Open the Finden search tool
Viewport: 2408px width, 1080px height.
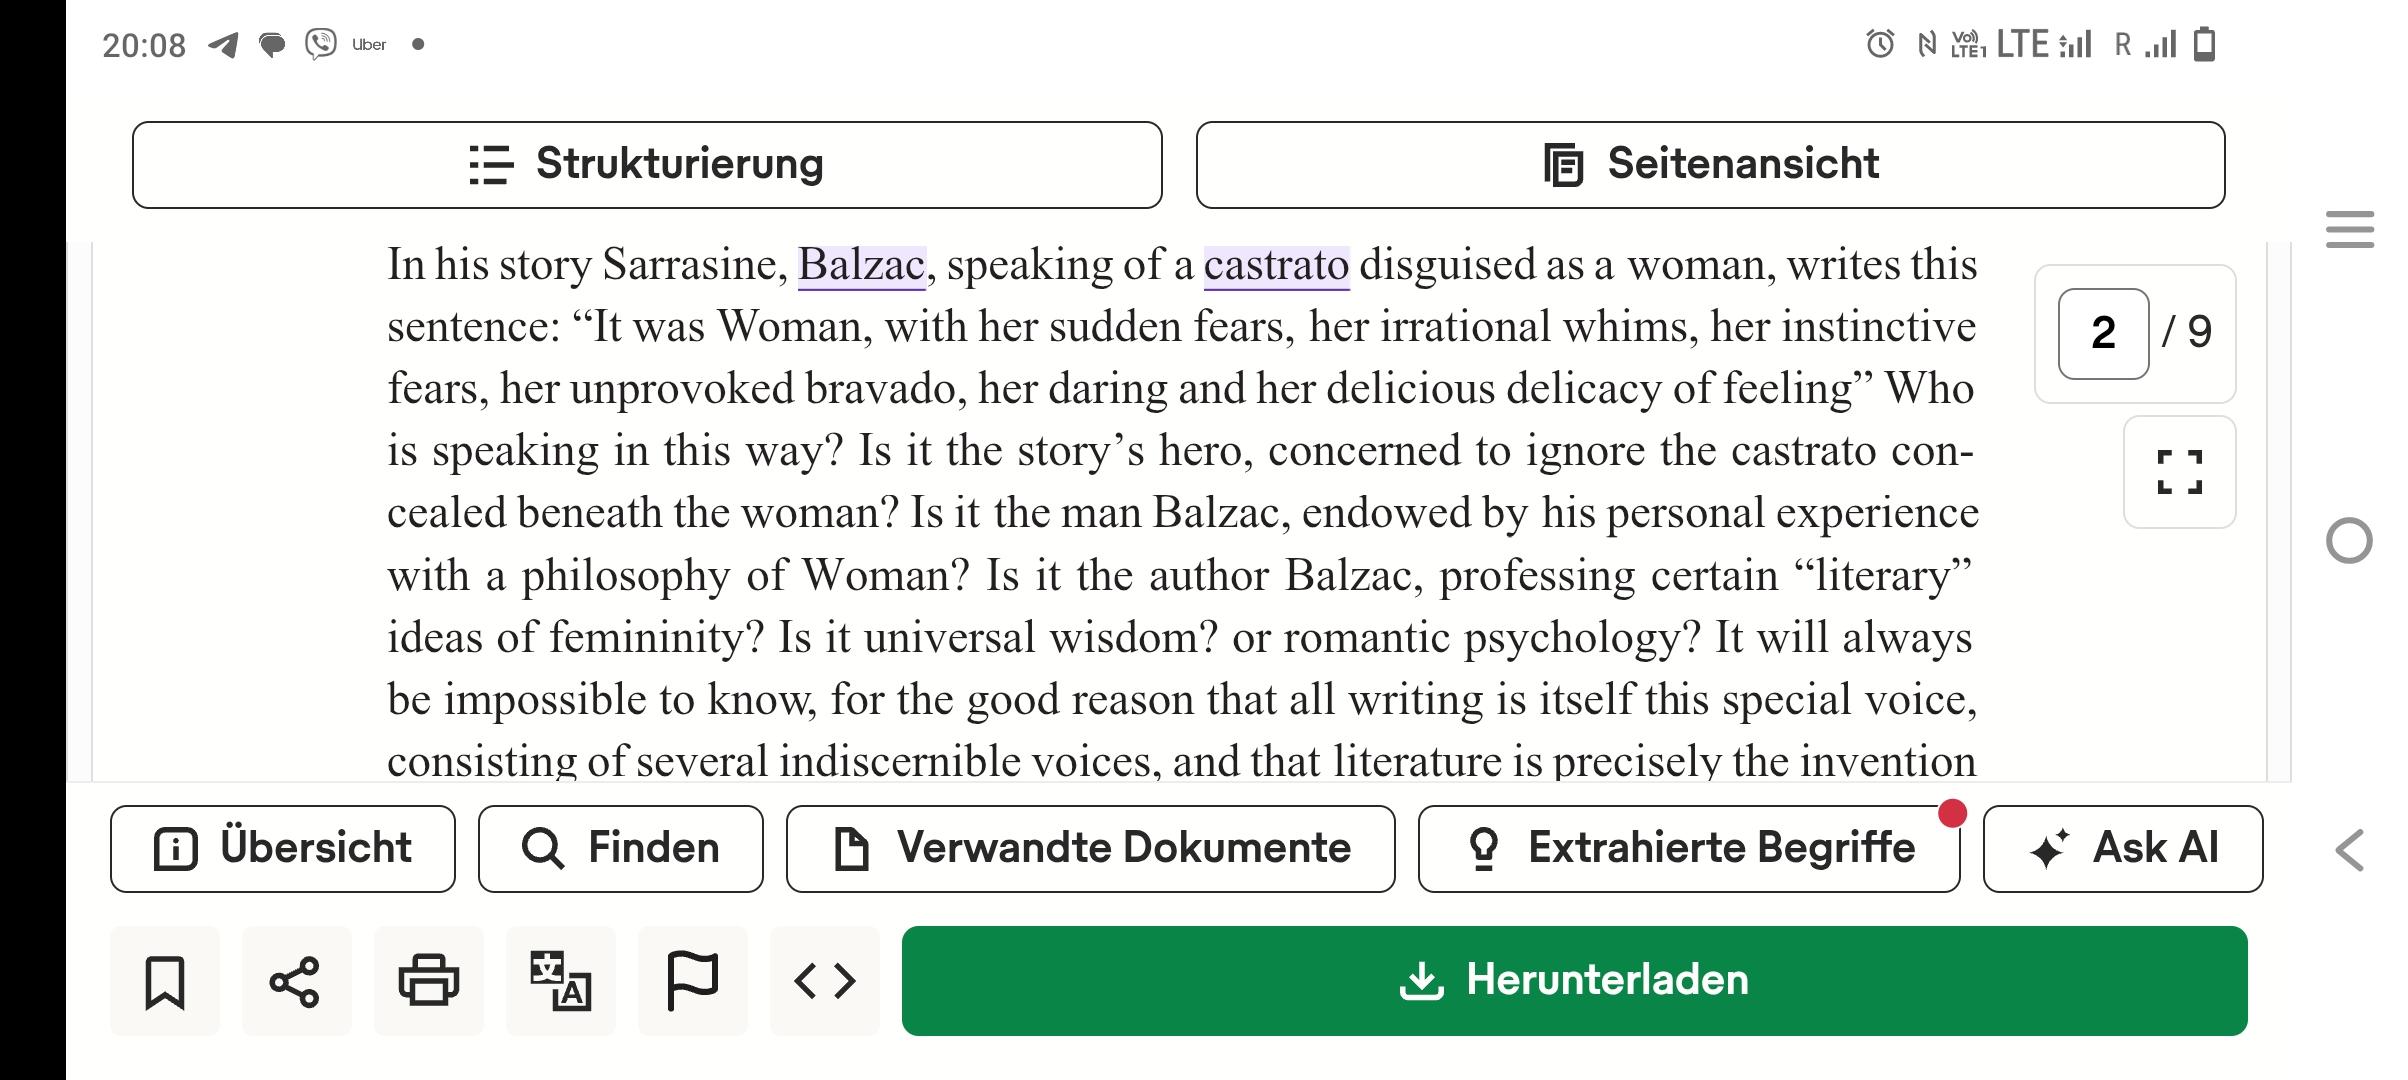tap(621, 849)
